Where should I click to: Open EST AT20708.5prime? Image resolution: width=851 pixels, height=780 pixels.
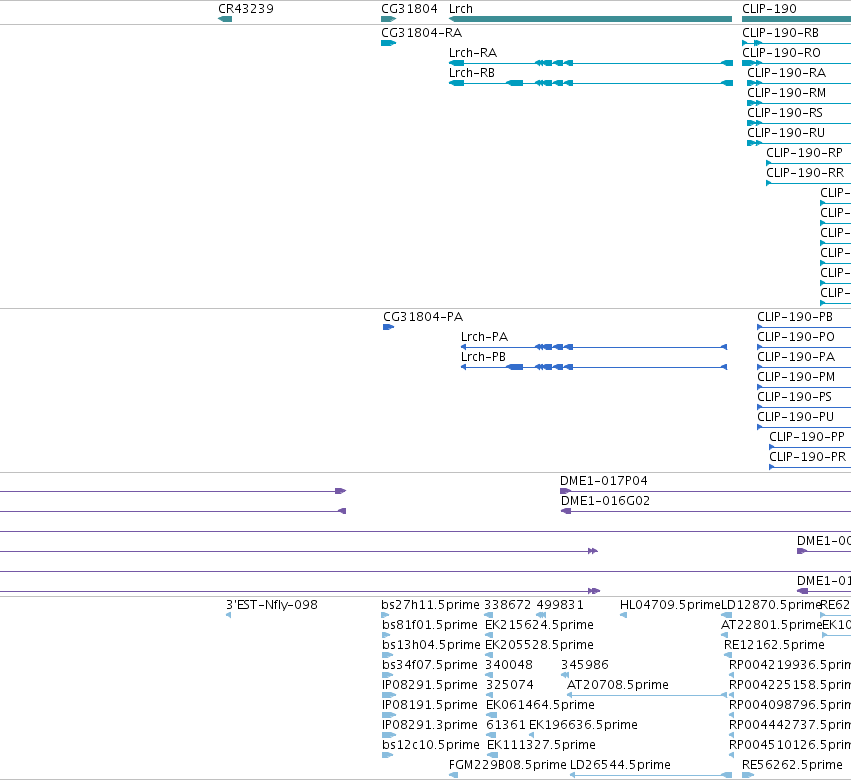[618, 686]
